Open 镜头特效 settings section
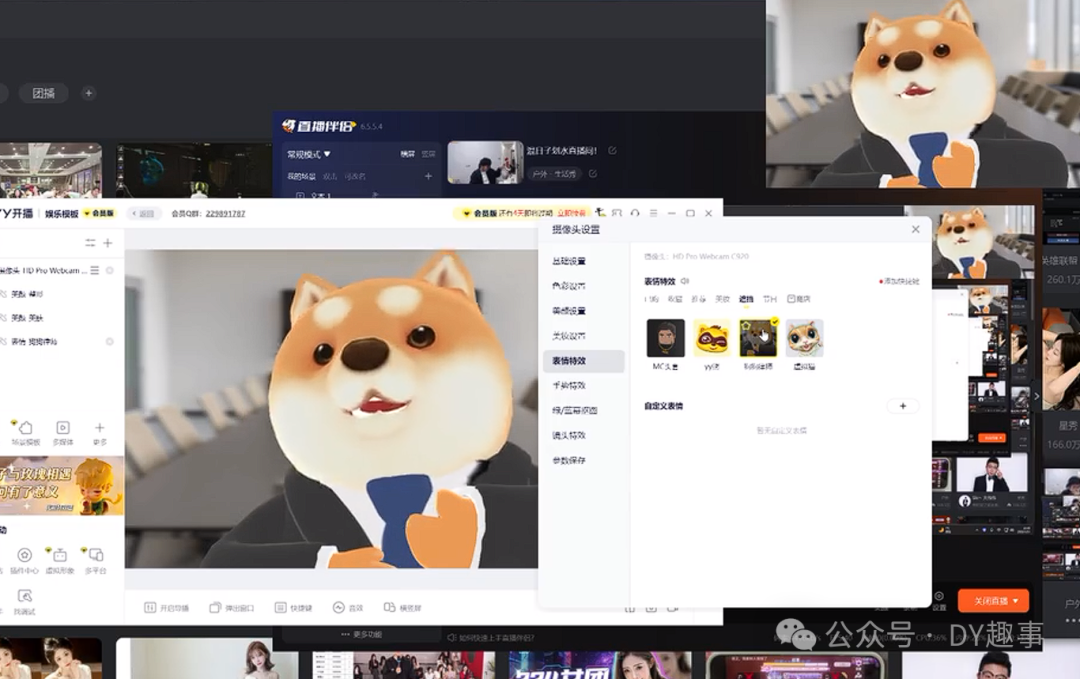1080x679 pixels. pyautogui.click(x=568, y=435)
